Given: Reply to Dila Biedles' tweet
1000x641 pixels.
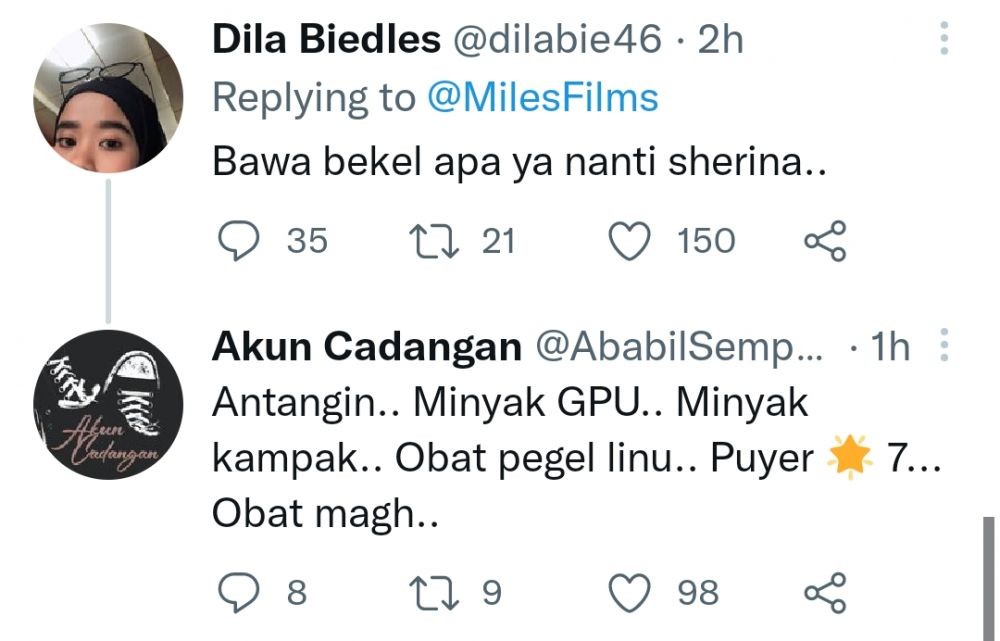Looking at the screenshot, I should [237, 241].
